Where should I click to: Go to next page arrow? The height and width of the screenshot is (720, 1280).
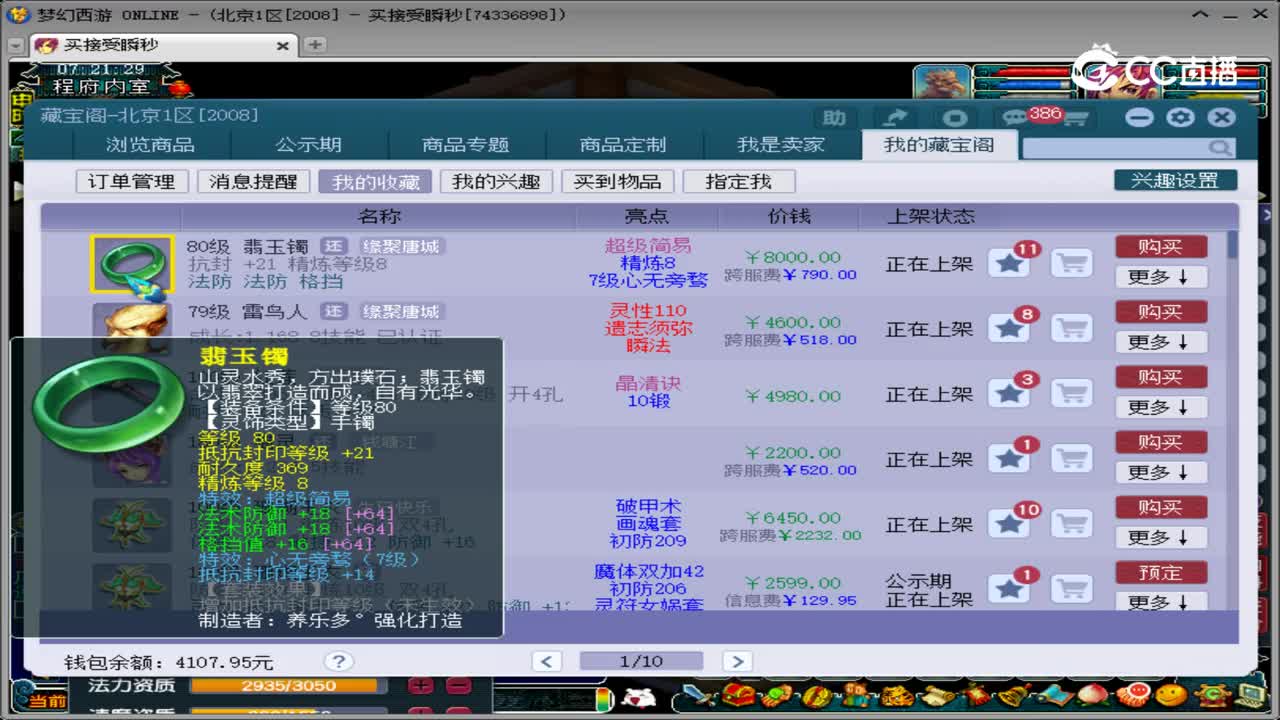click(x=737, y=661)
